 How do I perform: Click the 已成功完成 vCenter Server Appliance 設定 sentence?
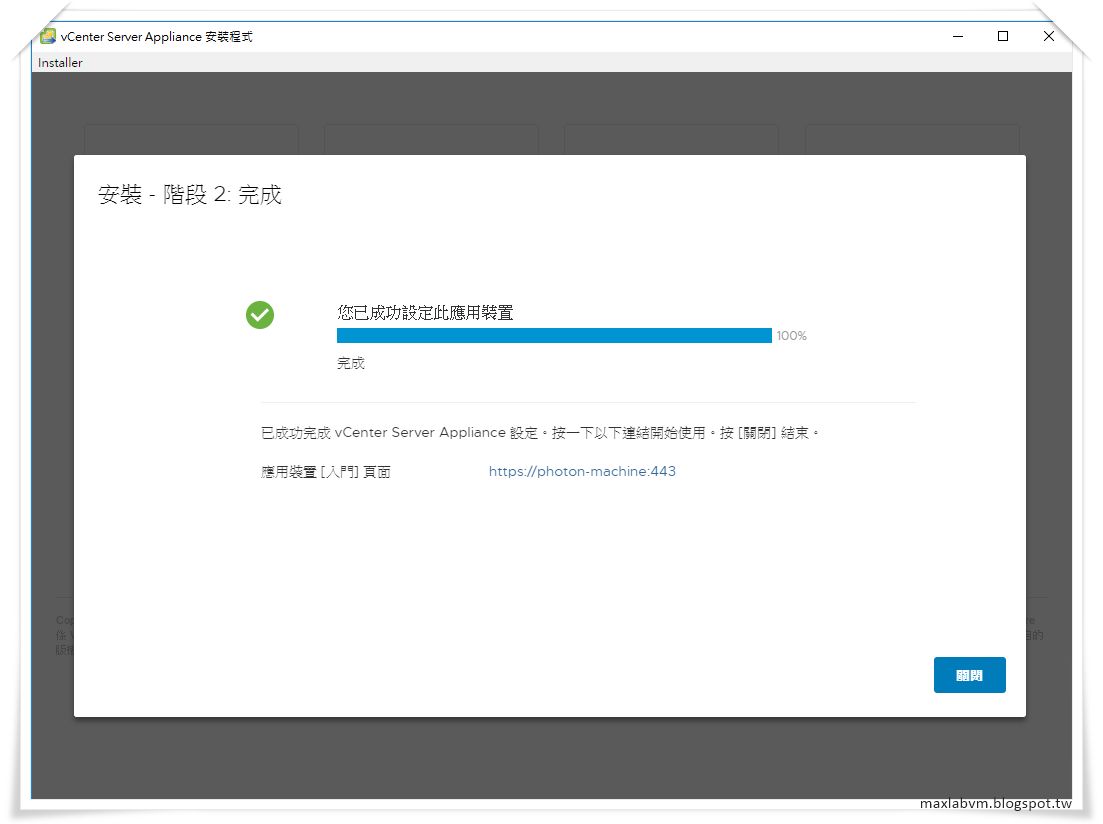point(540,433)
